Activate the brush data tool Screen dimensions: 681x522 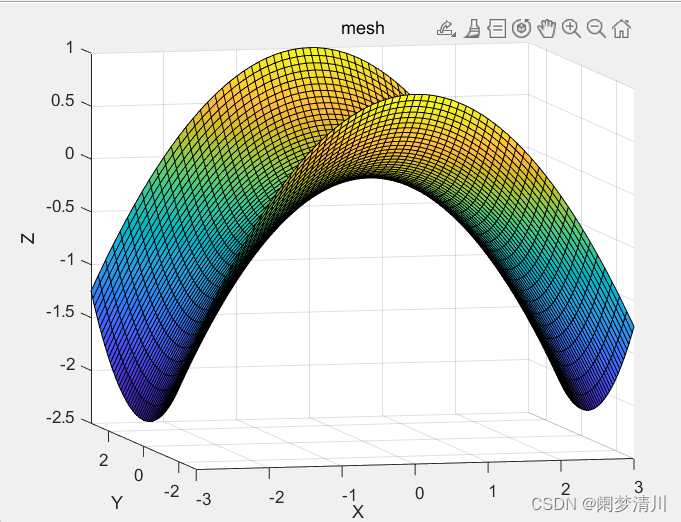click(473, 29)
